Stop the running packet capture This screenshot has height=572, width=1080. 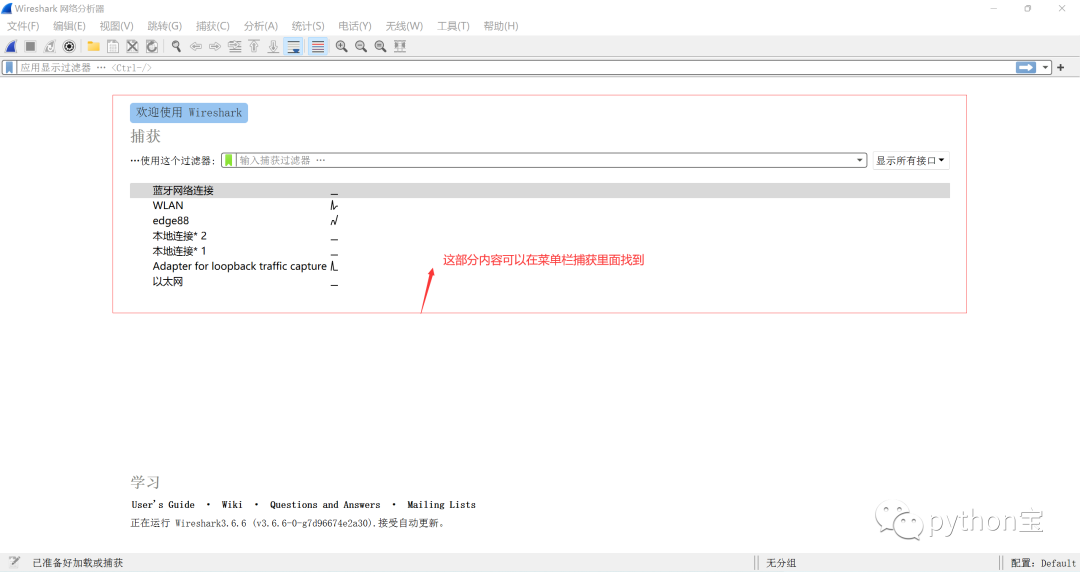click(30, 46)
